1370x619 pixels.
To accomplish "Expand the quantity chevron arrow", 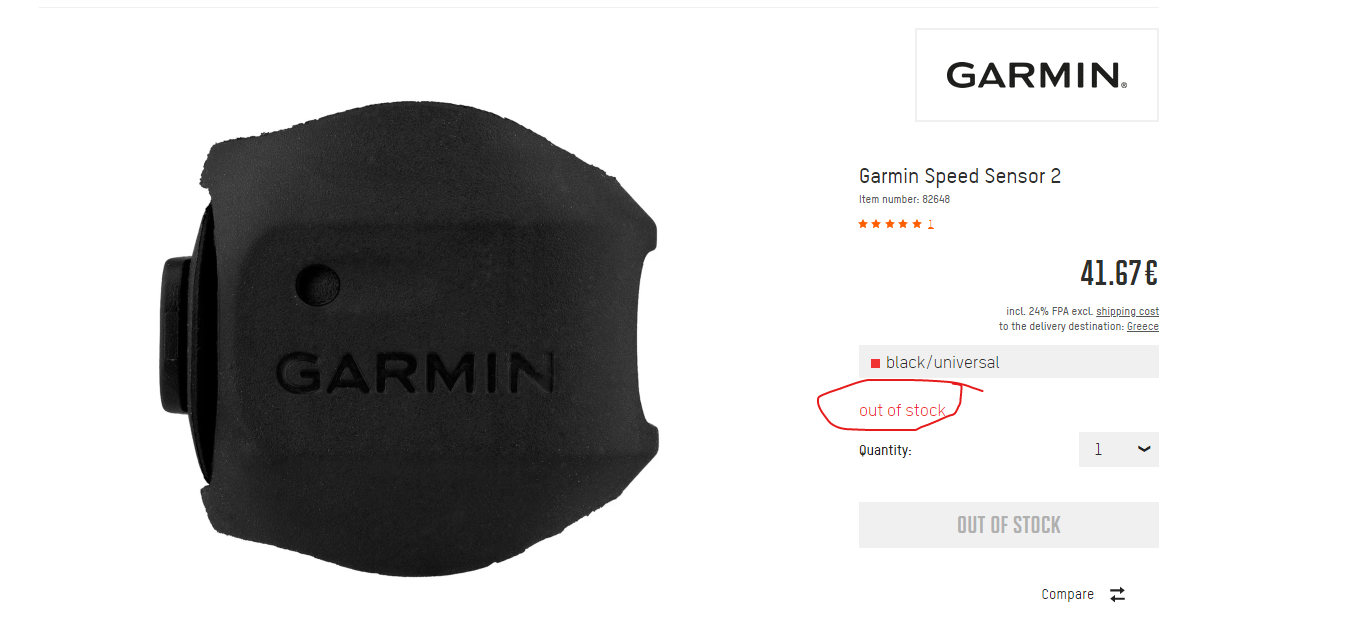I will 1144,450.
